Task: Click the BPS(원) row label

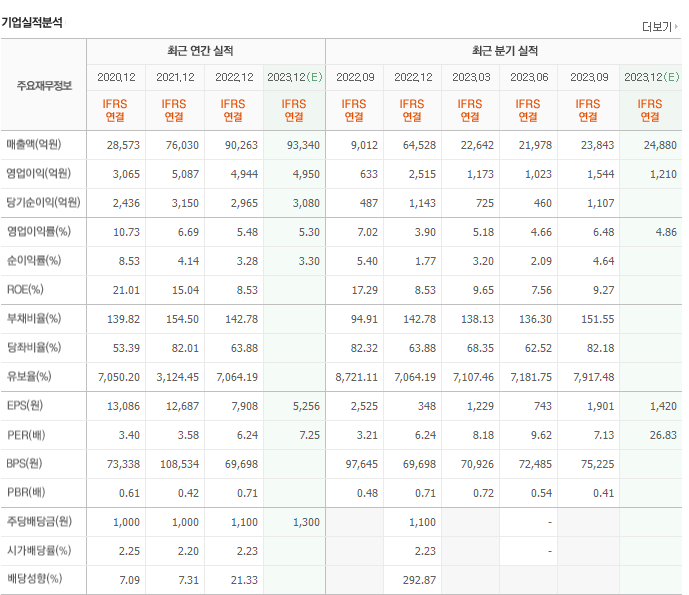Action: pos(24,463)
